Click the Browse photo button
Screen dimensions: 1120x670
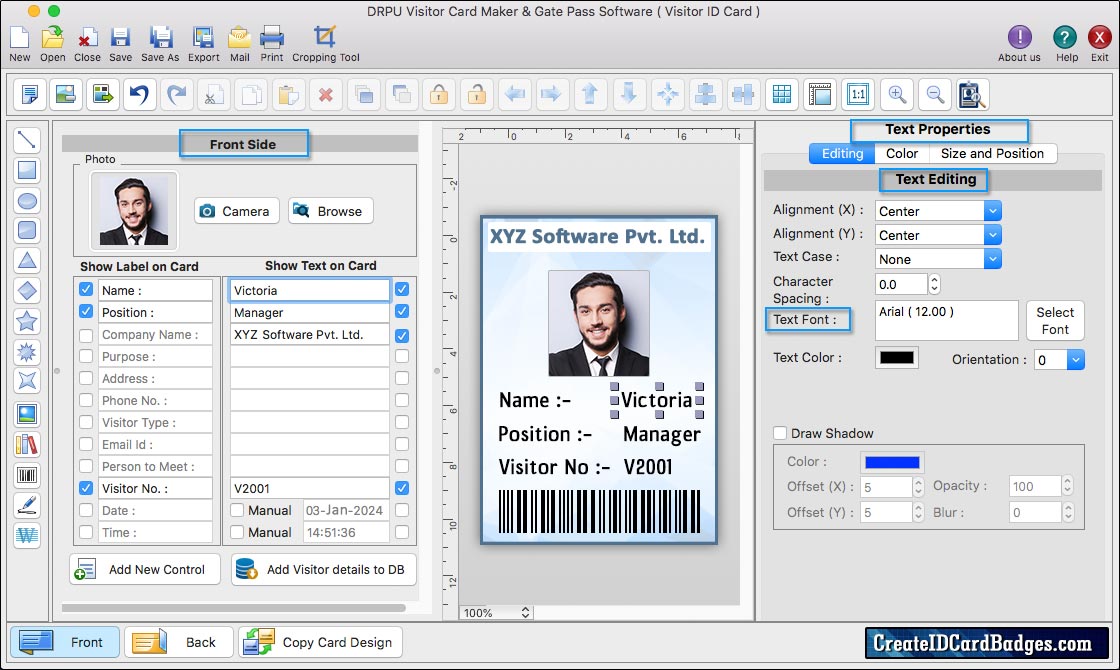click(331, 211)
